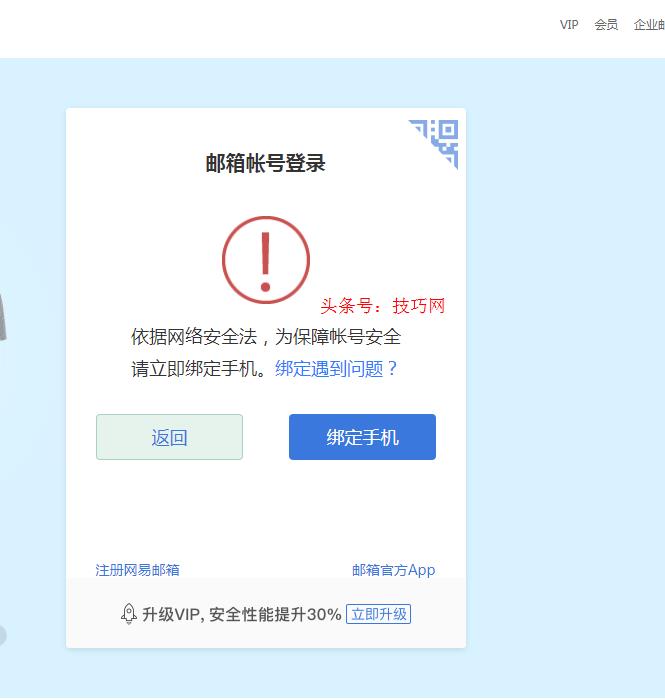Screen dimensions: 665x700
Task: Click the red exclamation warning icon
Action: click(266, 260)
